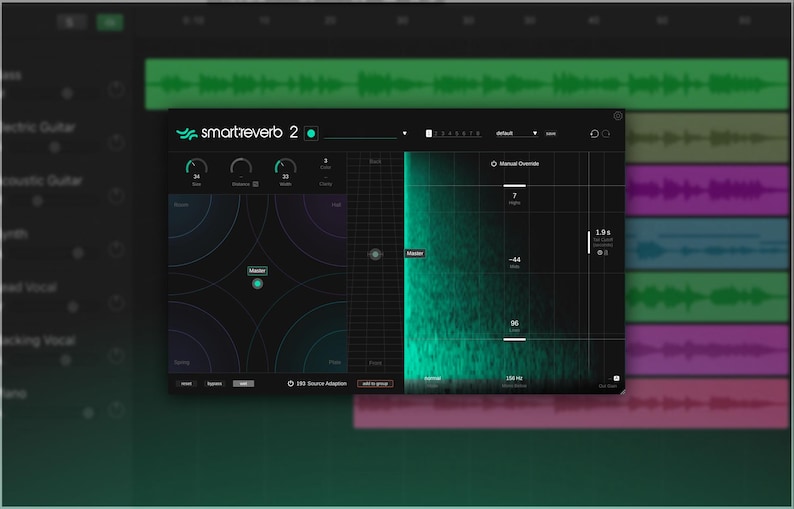Viewport: 794px width, 509px height.
Task: Click the 1.9 s tail cutoff value
Action: pyautogui.click(x=603, y=232)
